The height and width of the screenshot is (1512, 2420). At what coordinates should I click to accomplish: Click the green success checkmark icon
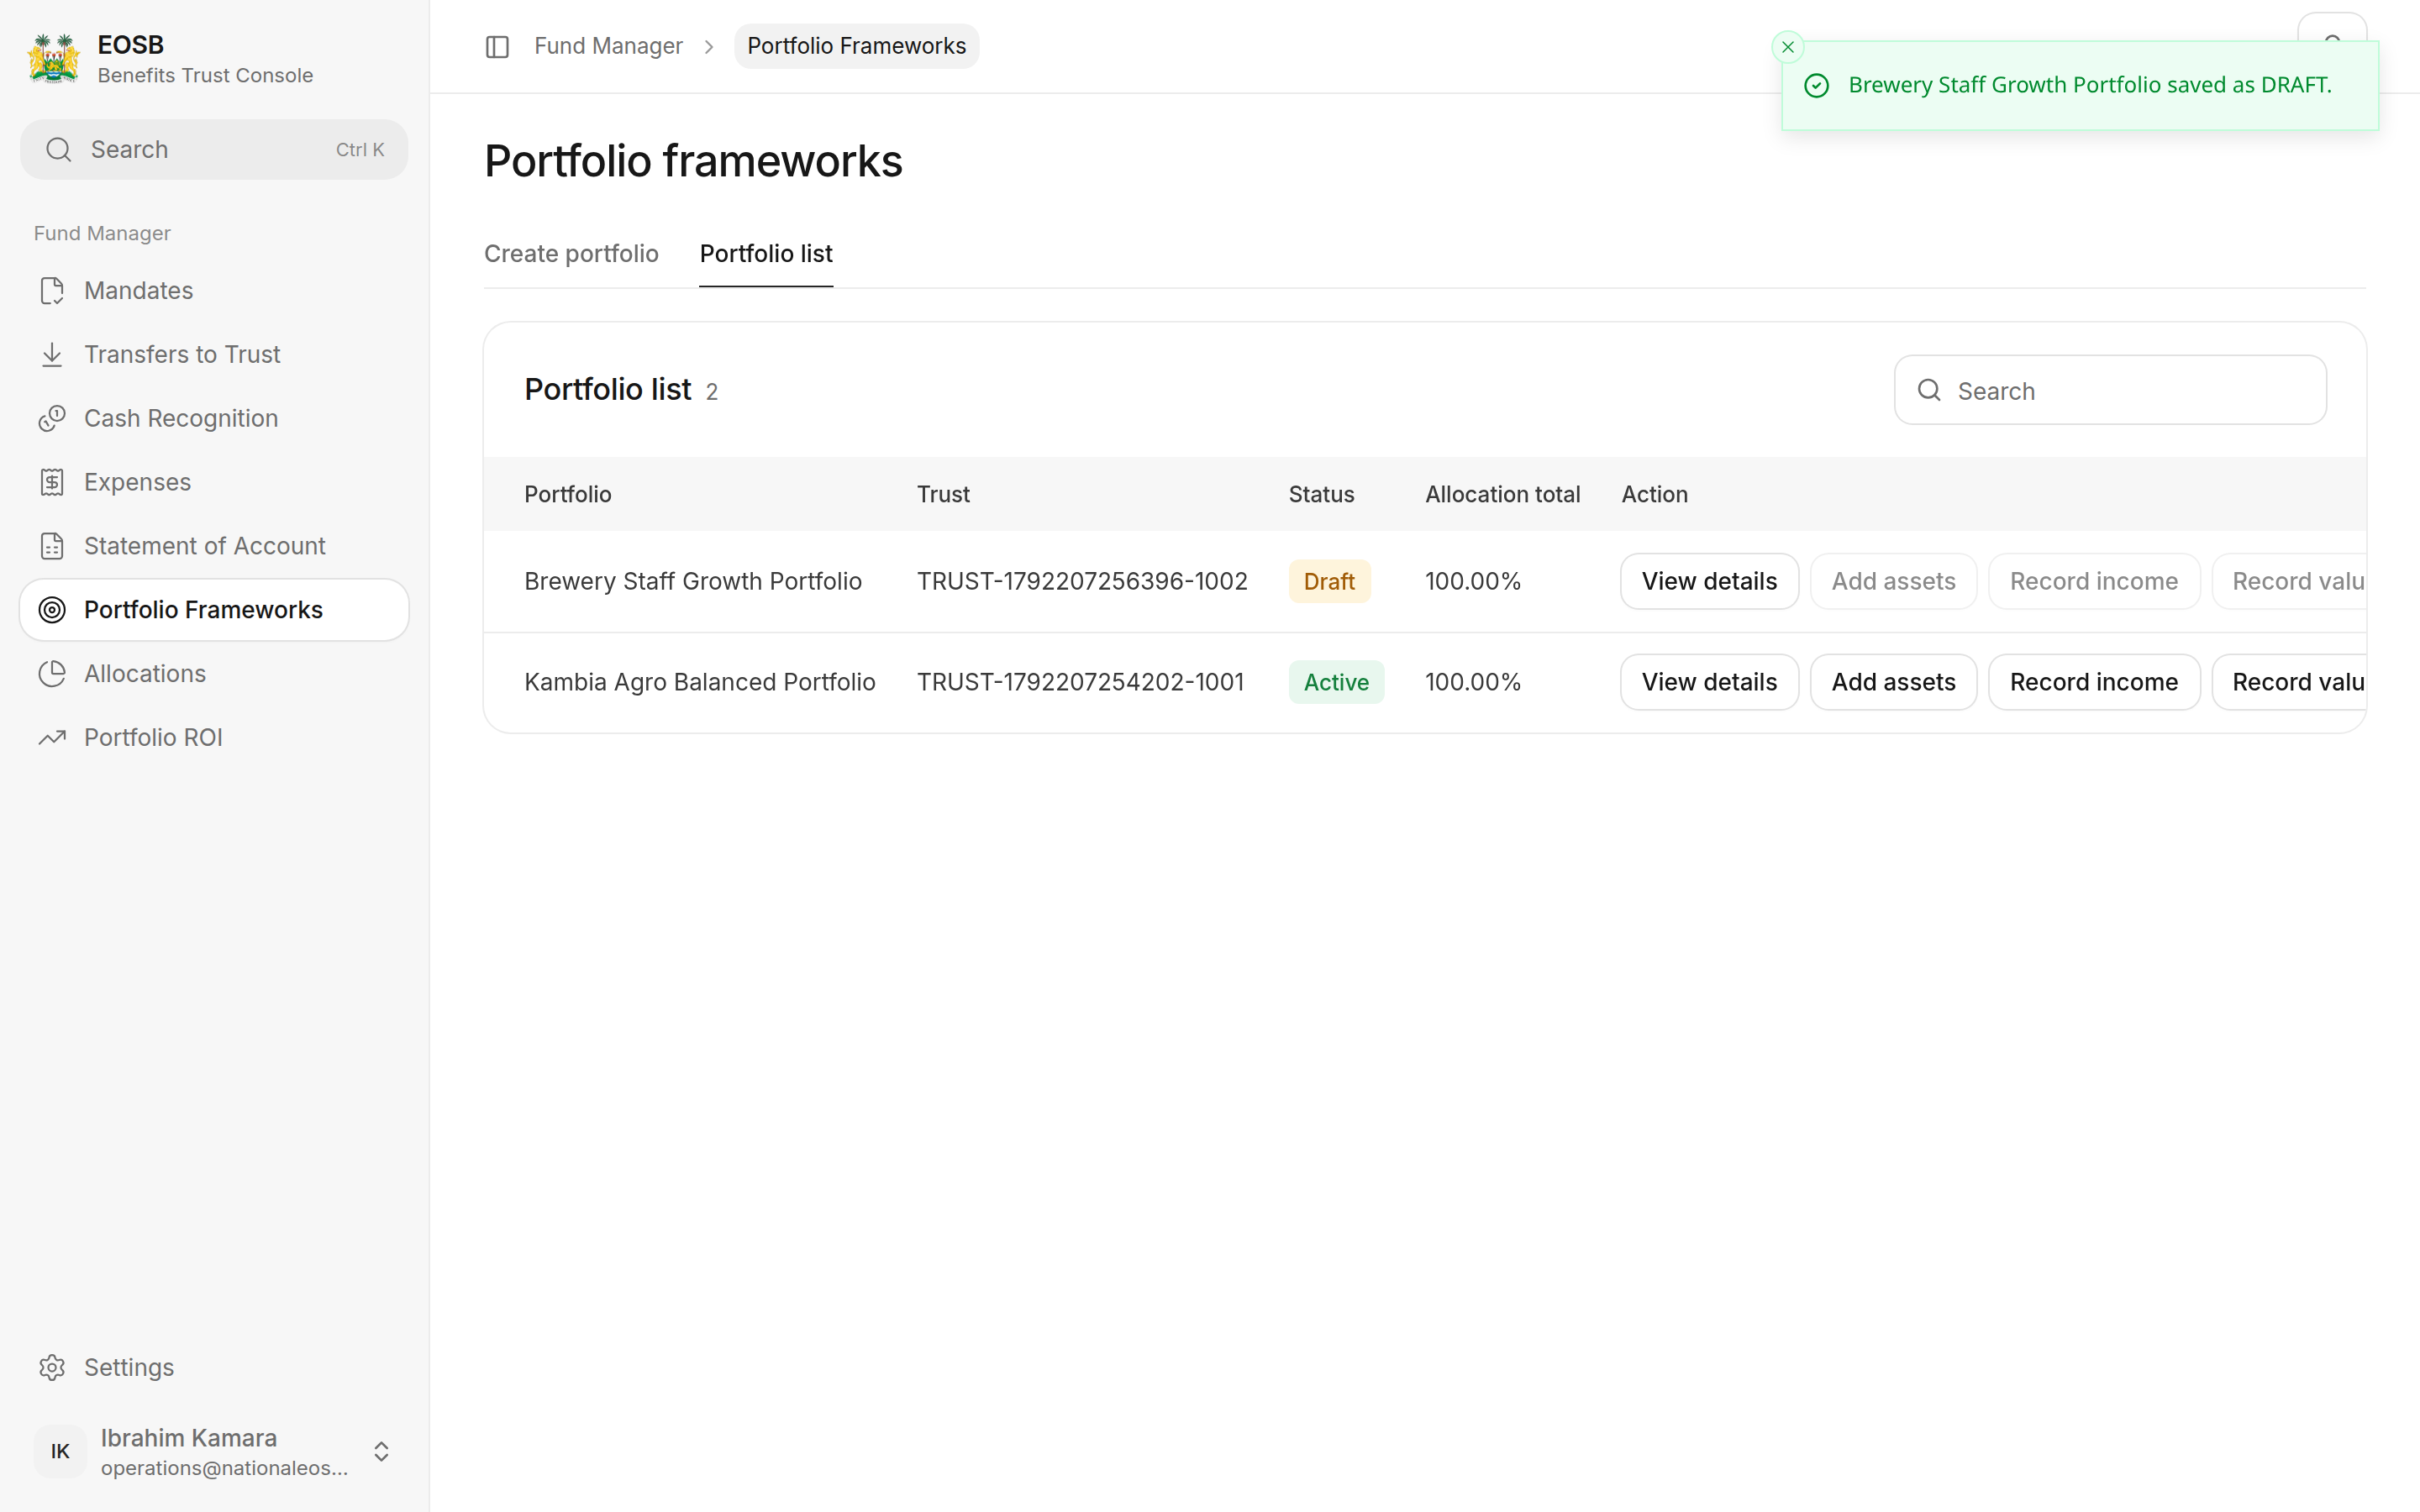pyautogui.click(x=1816, y=86)
